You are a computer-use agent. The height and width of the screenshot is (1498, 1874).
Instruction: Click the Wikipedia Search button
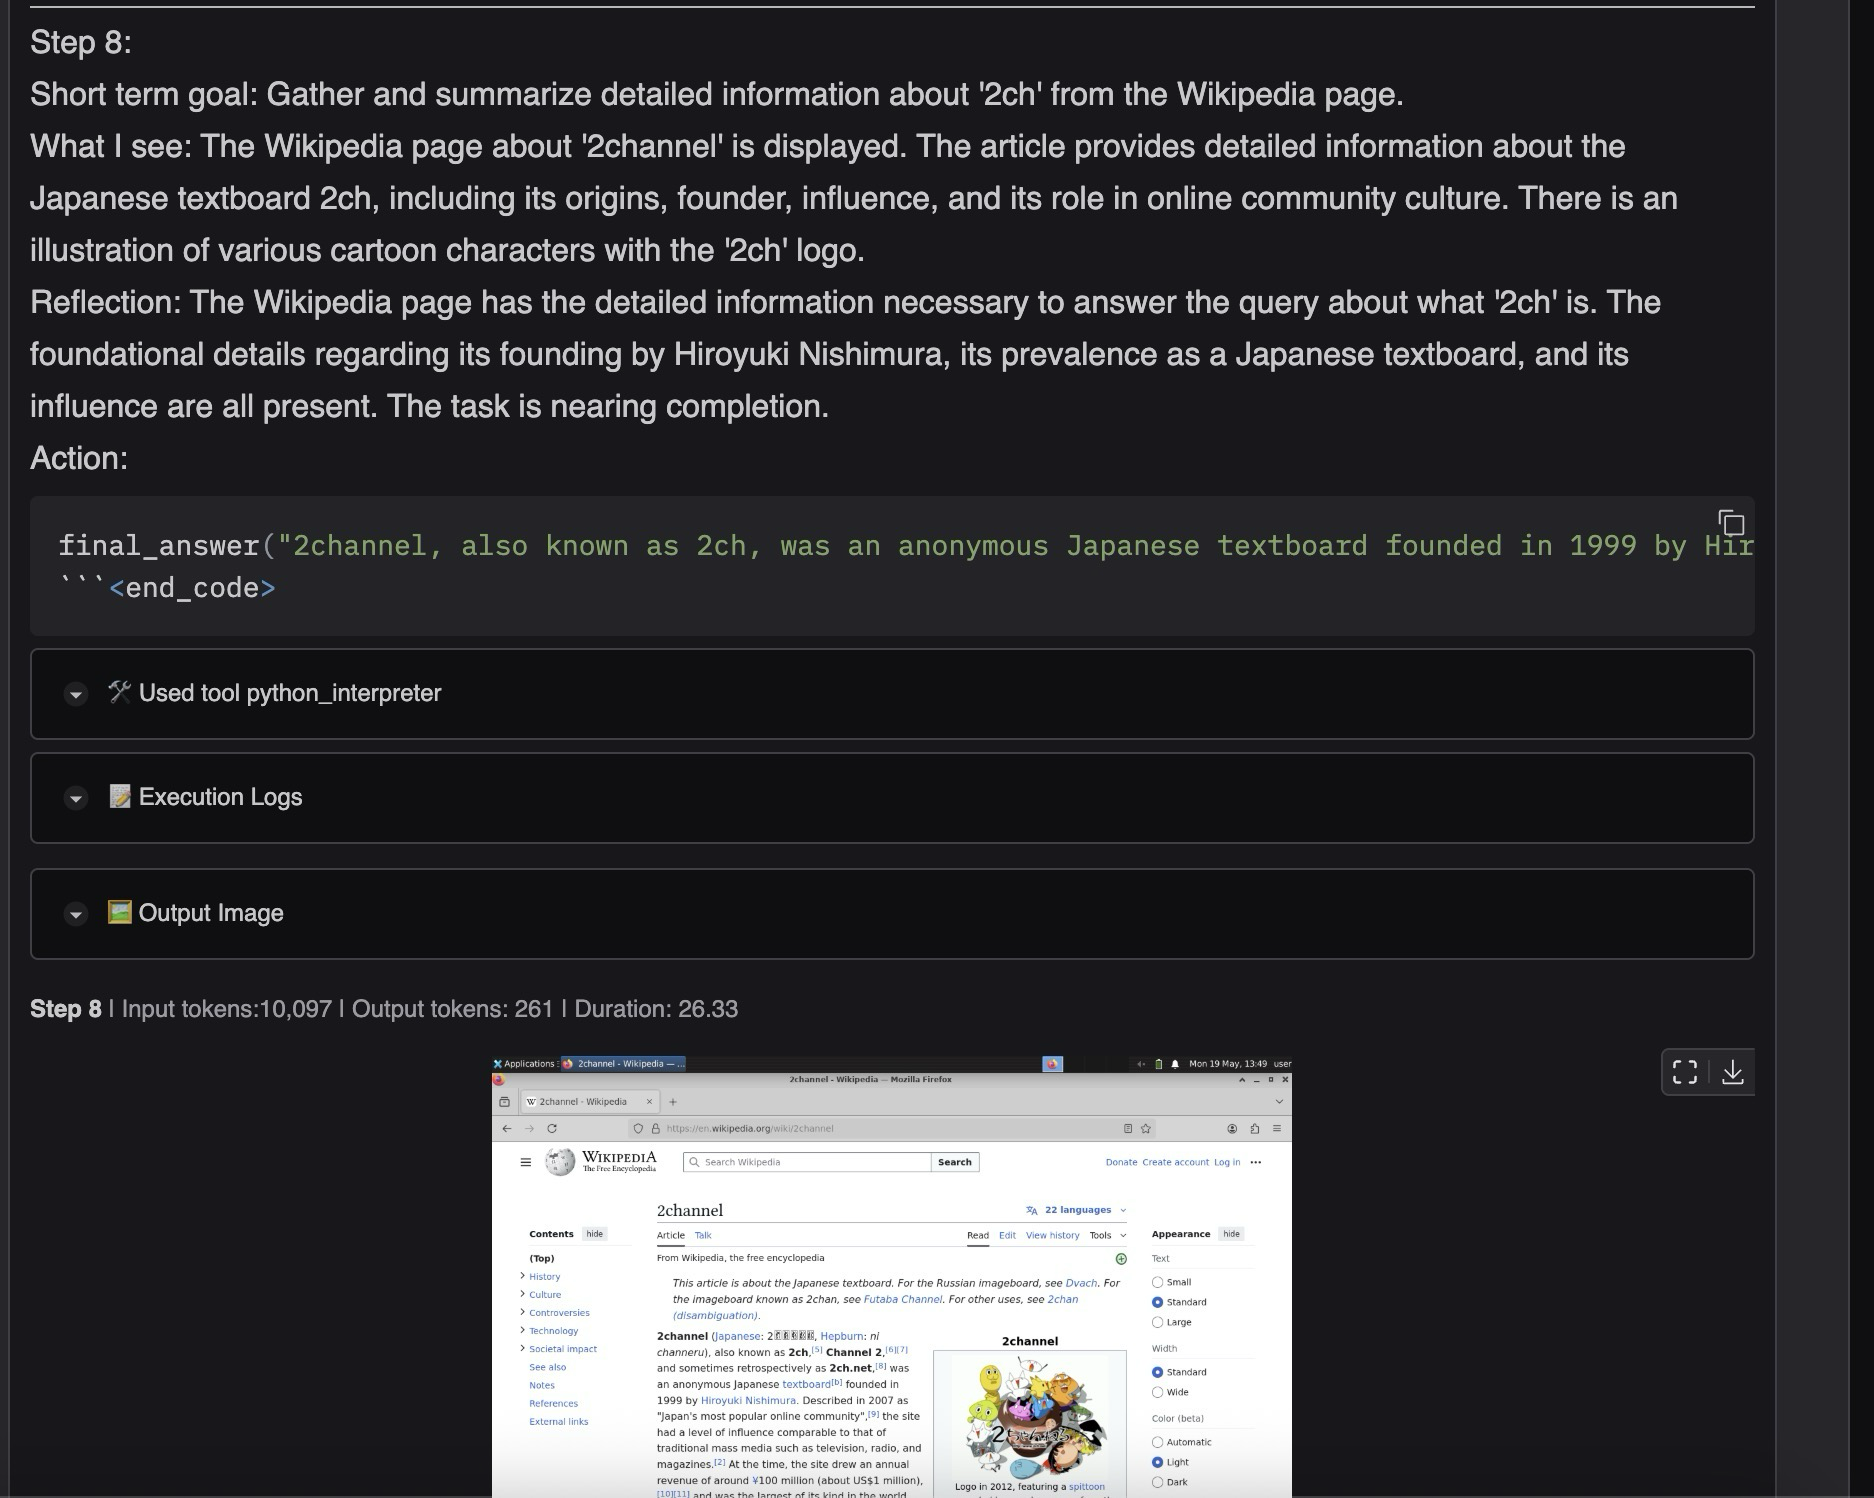(955, 1162)
